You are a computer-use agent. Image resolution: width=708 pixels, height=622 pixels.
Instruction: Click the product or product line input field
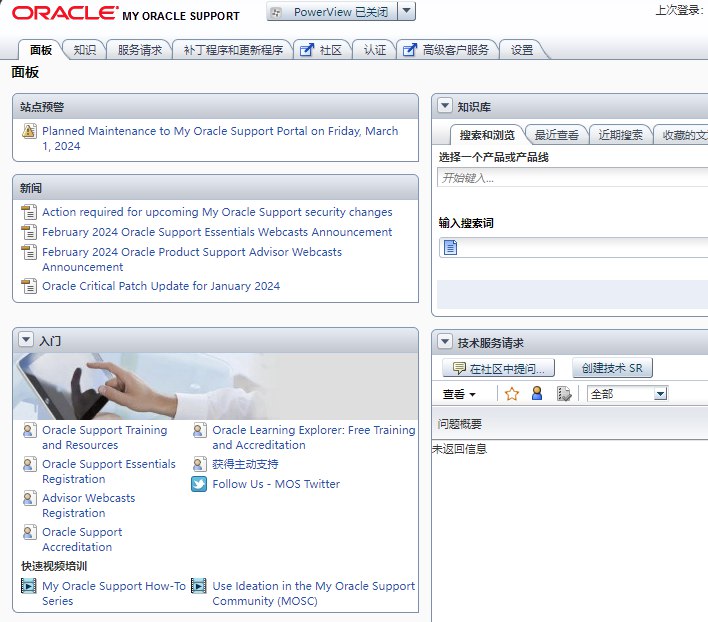click(x=572, y=178)
